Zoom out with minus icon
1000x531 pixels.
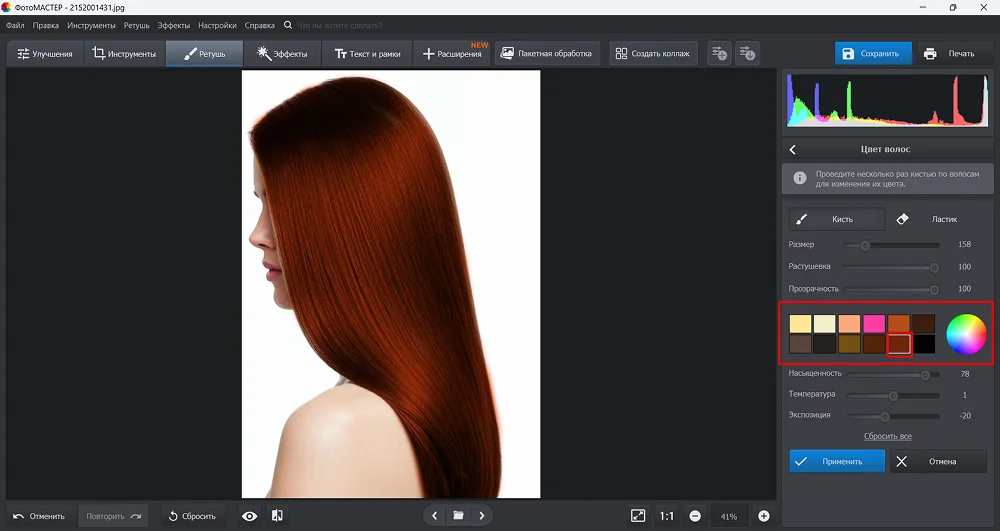coord(695,516)
